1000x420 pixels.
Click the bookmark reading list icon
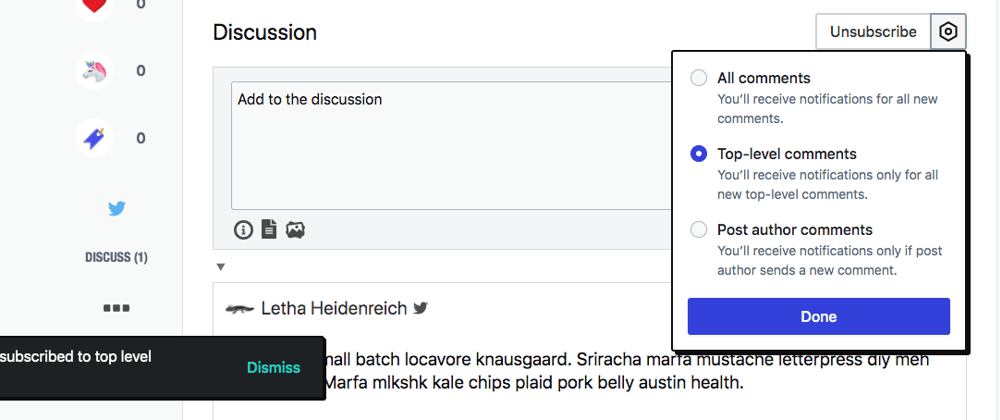click(x=94, y=138)
